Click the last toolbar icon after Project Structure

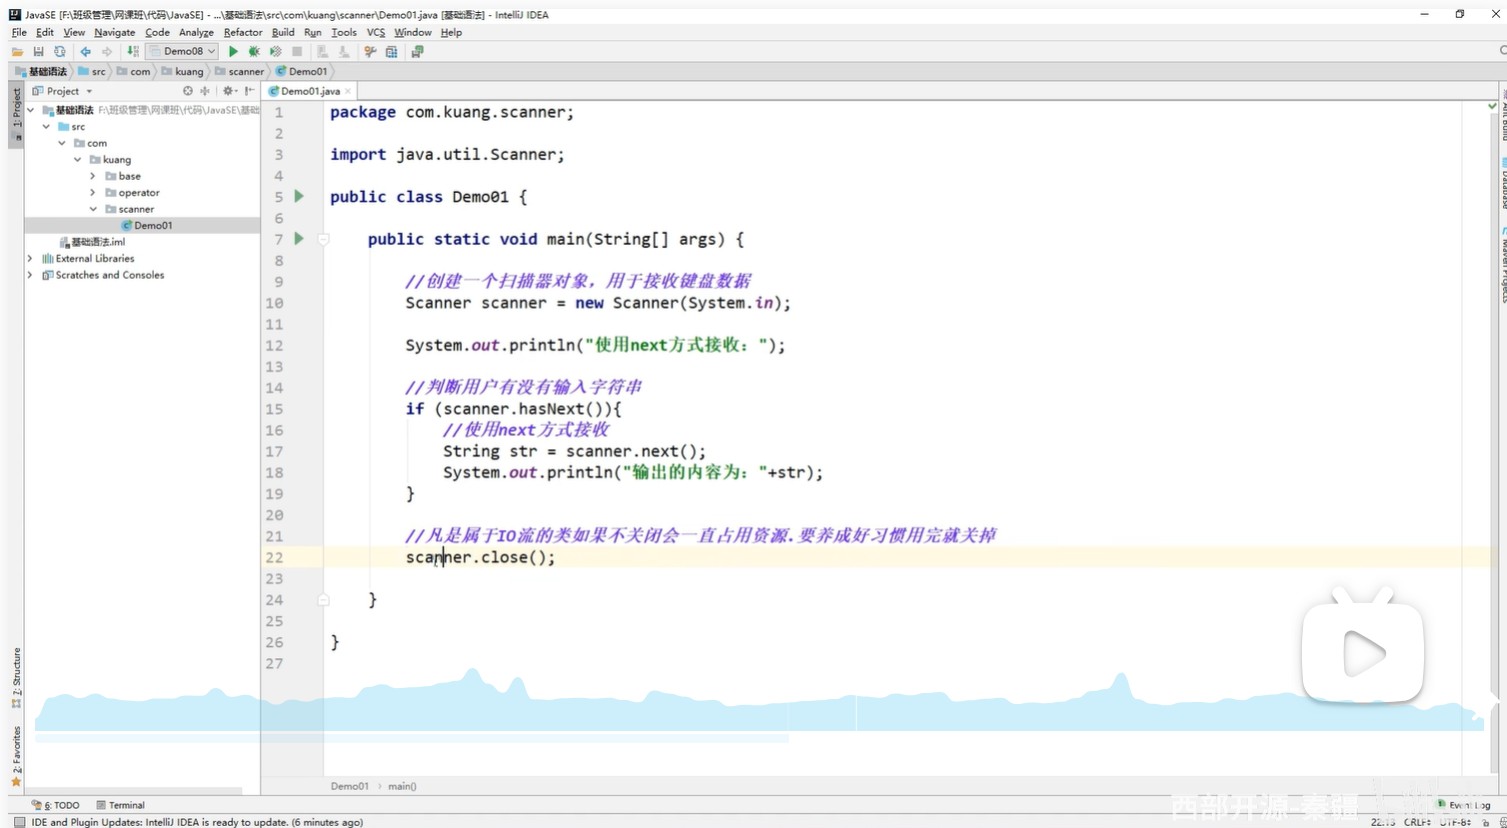click(x=417, y=51)
